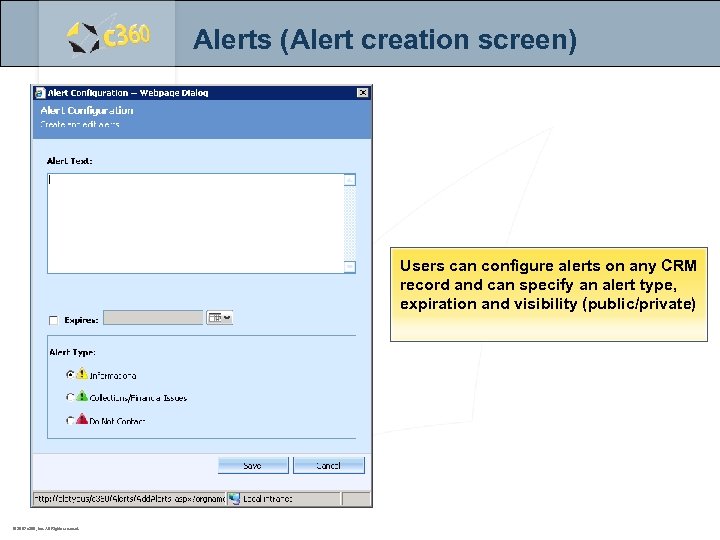Save the alert configuration
Screen dimensions: 720x540
253,465
